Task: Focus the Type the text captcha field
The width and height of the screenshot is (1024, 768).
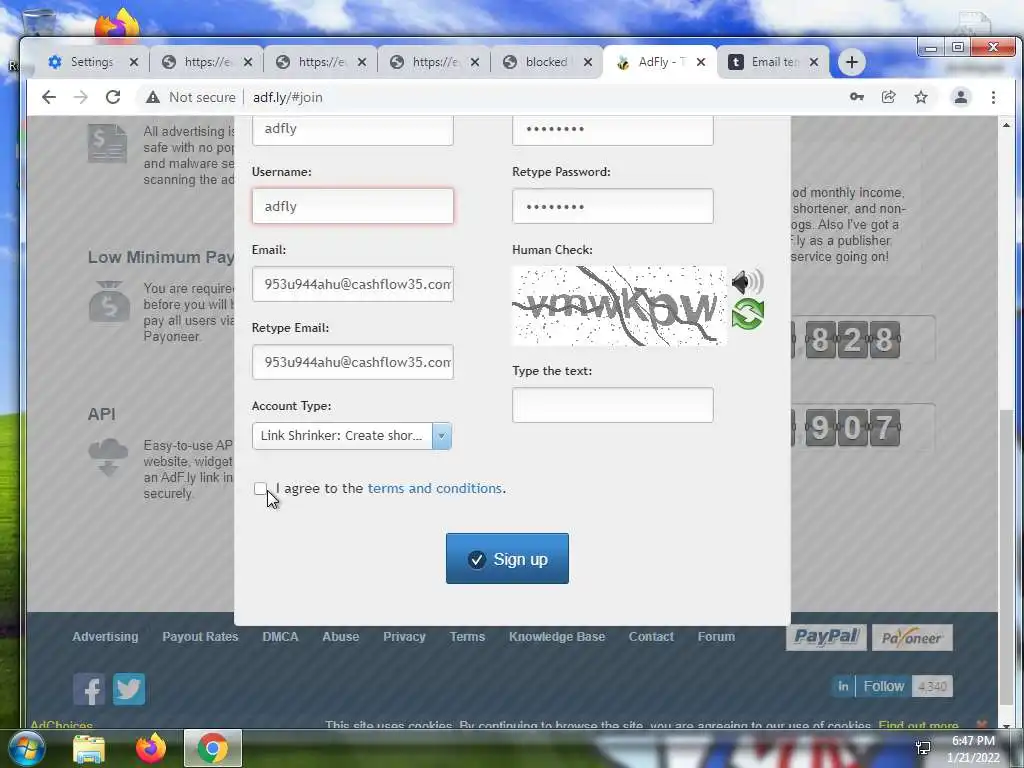Action: pyautogui.click(x=613, y=405)
